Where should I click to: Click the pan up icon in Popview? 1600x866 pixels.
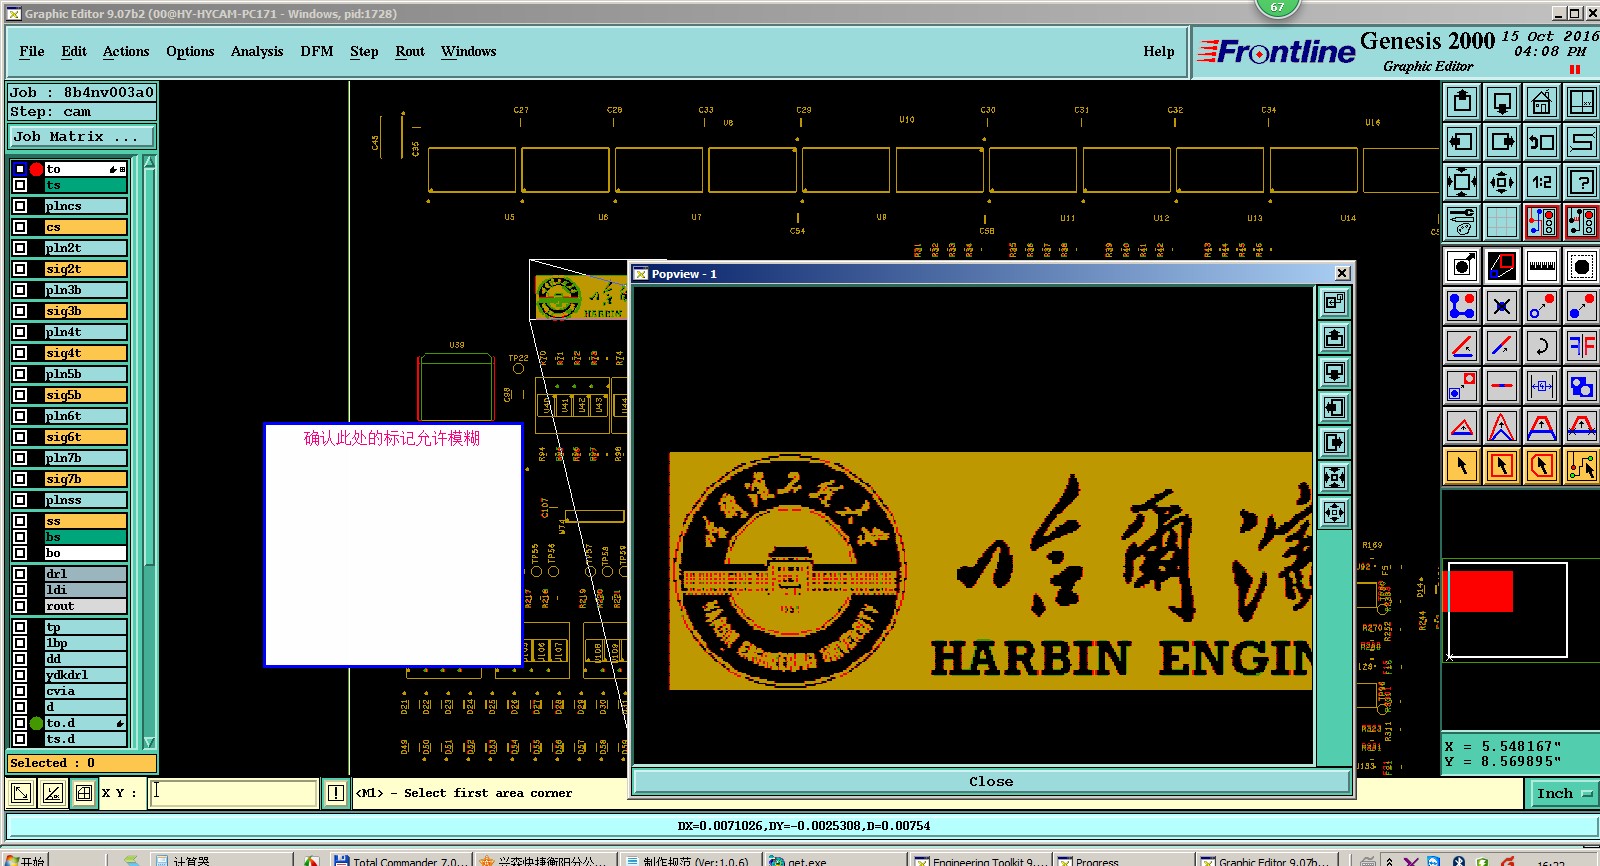point(1335,338)
